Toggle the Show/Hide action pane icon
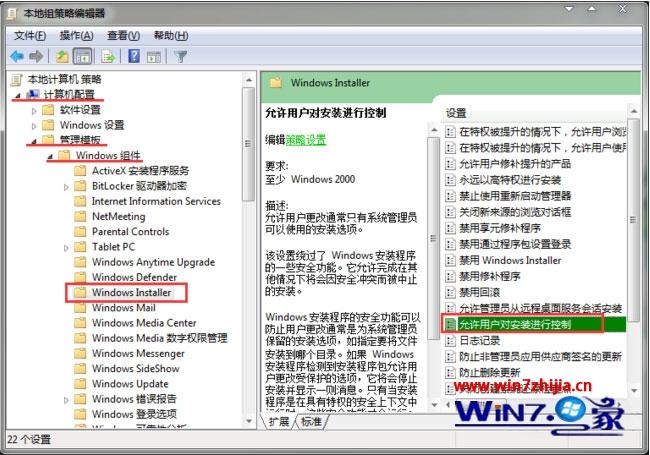650x455 pixels. pyautogui.click(x=154, y=57)
